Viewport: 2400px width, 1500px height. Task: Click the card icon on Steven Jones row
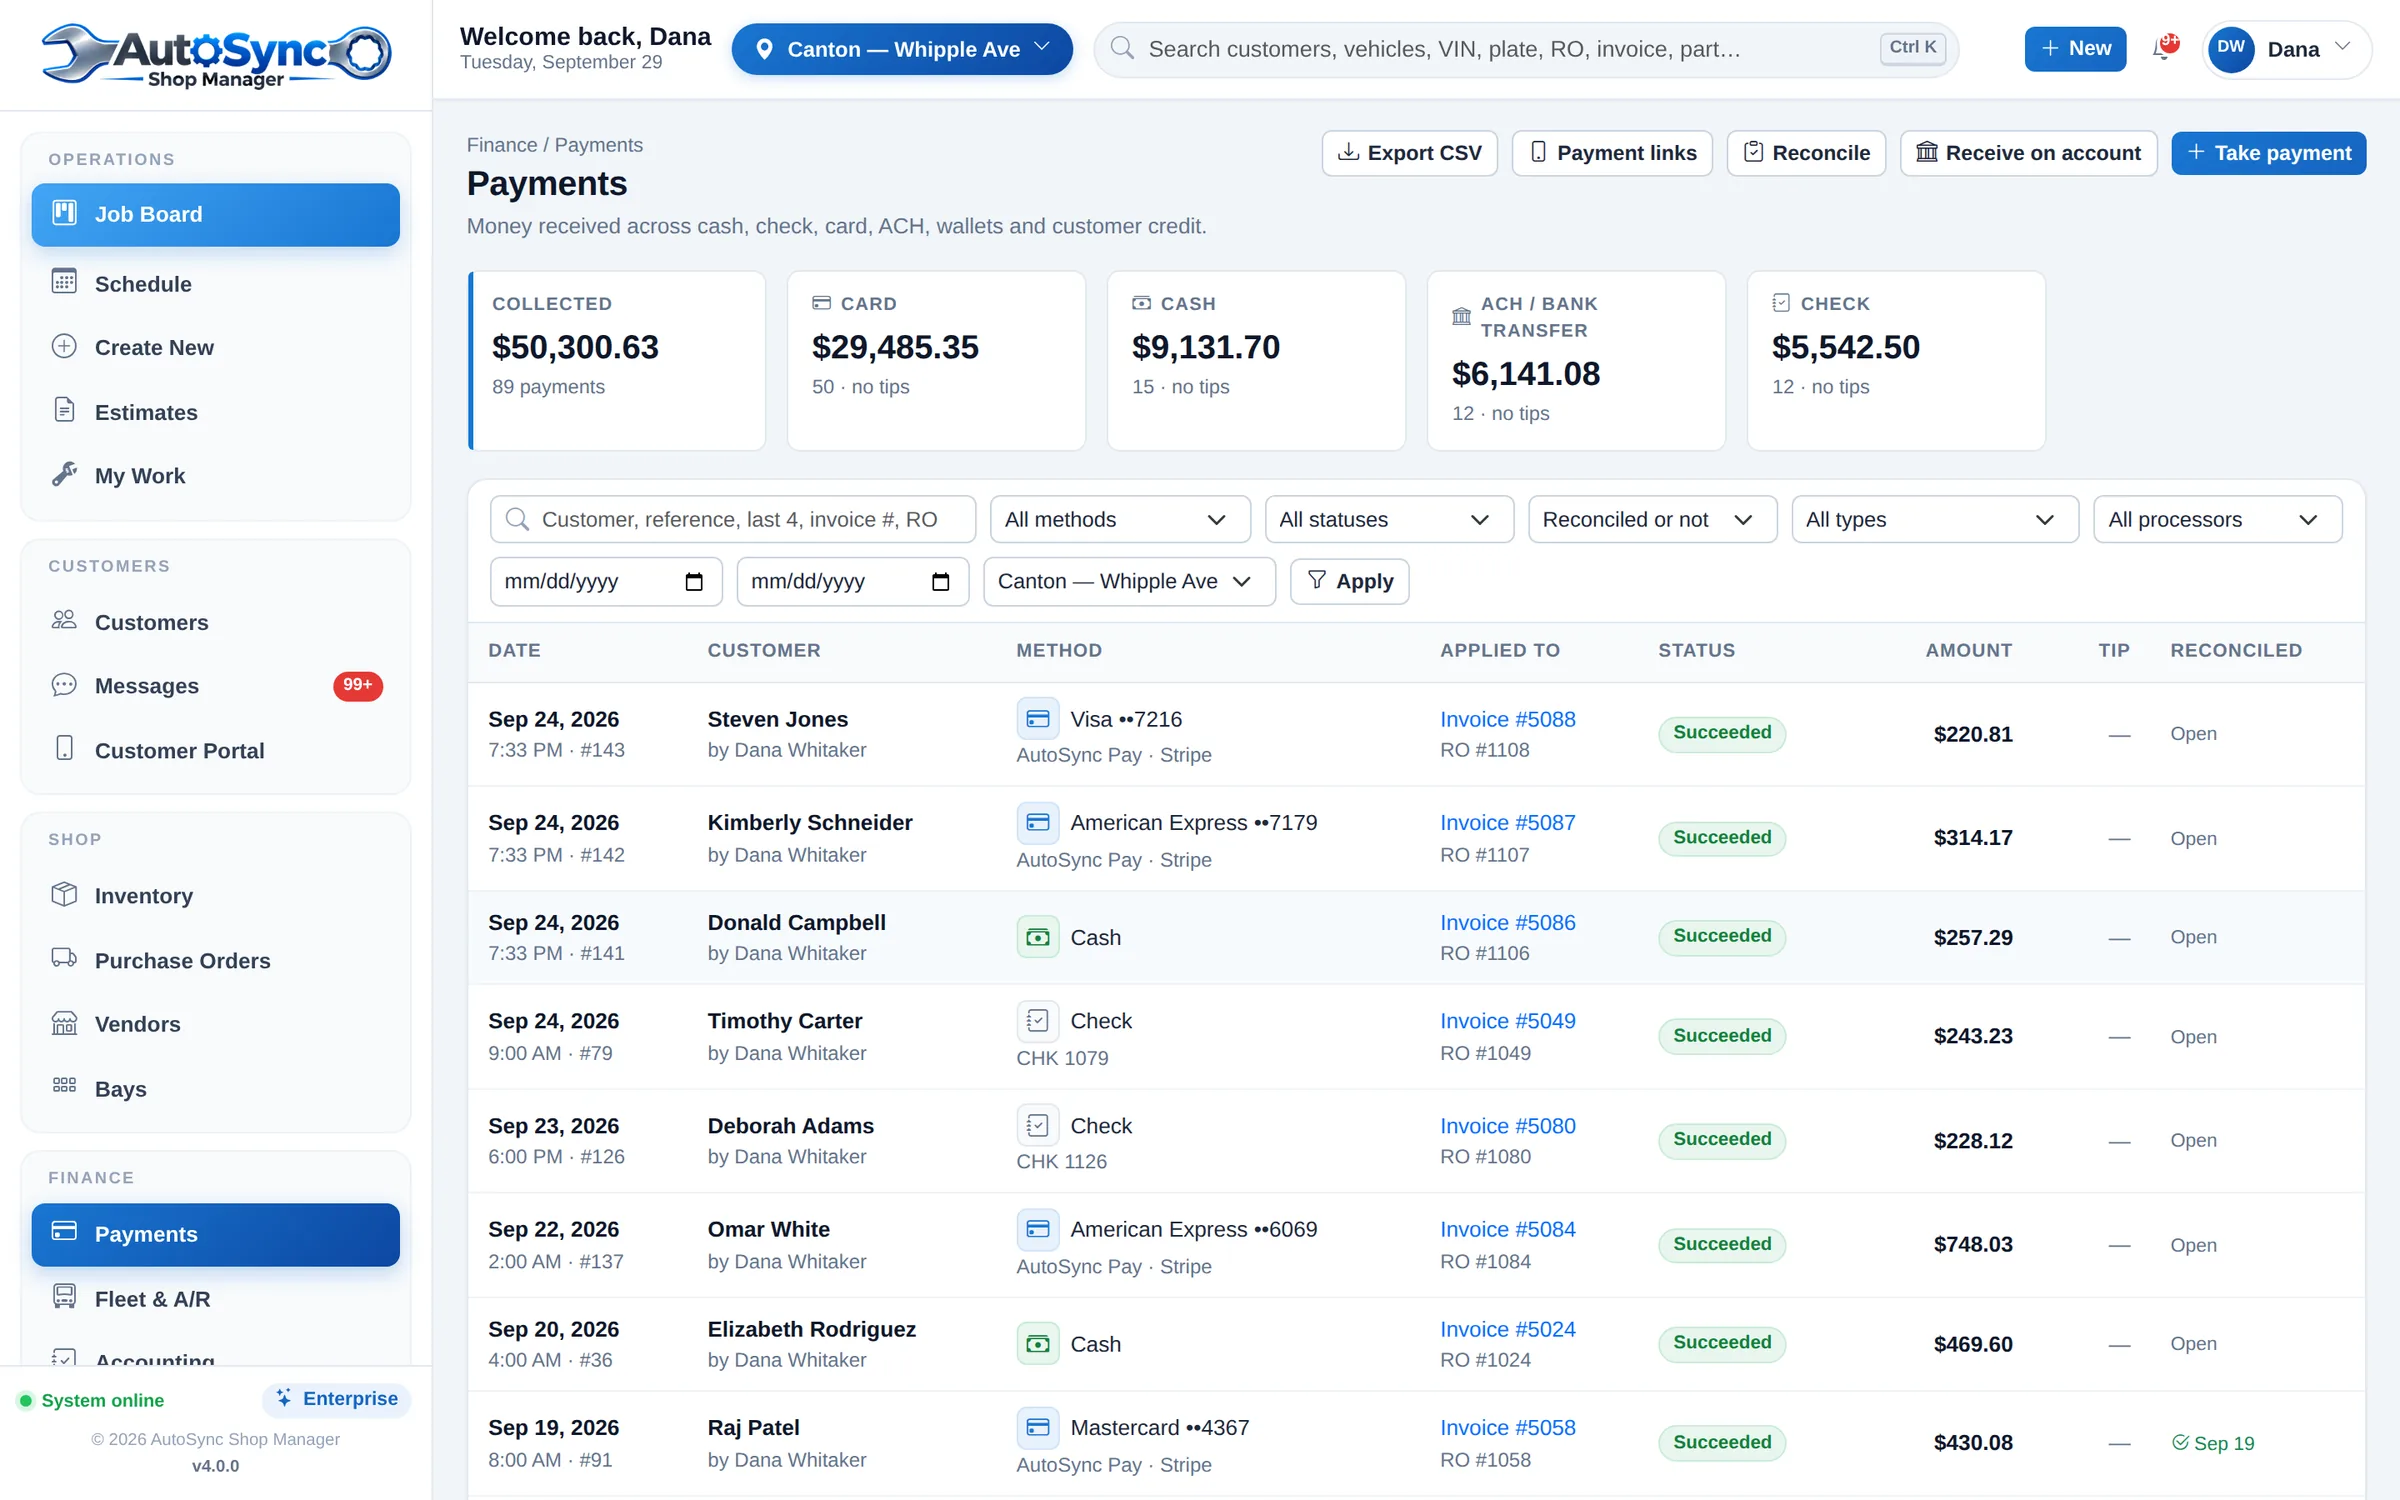pos(1038,719)
